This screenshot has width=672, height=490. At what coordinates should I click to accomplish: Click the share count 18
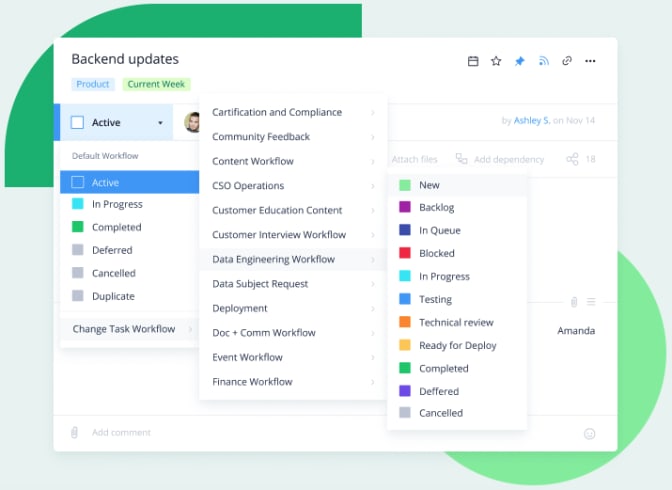[590, 159]
